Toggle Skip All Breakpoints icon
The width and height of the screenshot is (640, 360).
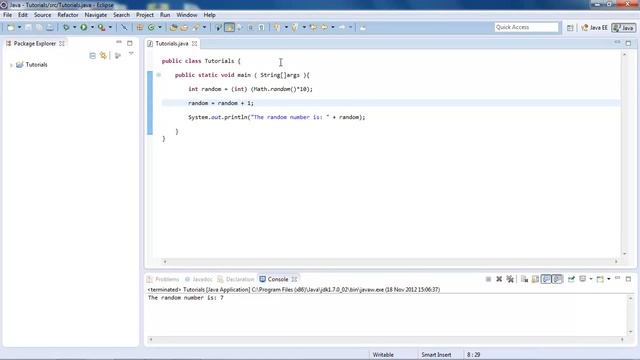coord(124,27)
